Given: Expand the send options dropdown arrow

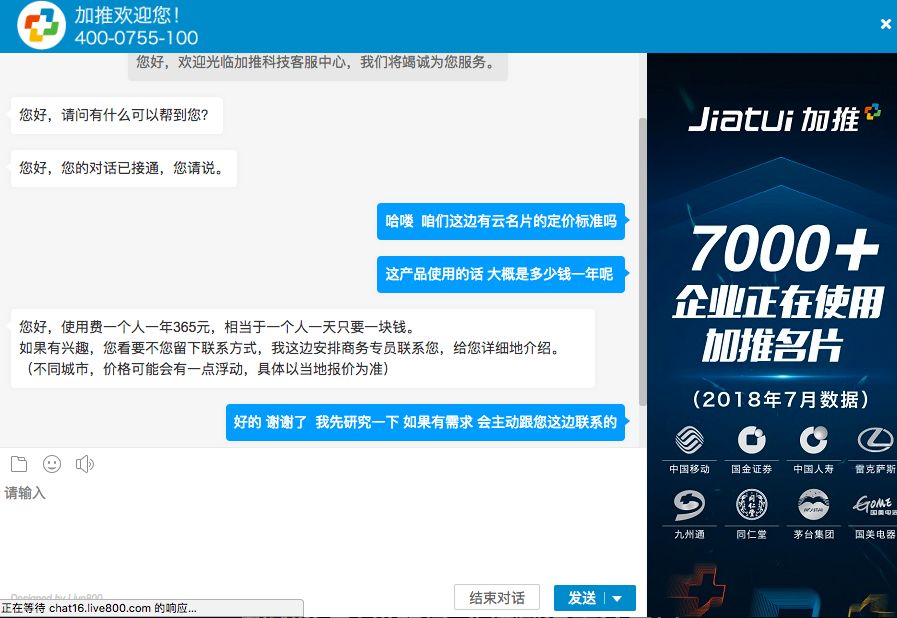Looking at the screenshot, I should pyautogui.click(x=618, y=598).
